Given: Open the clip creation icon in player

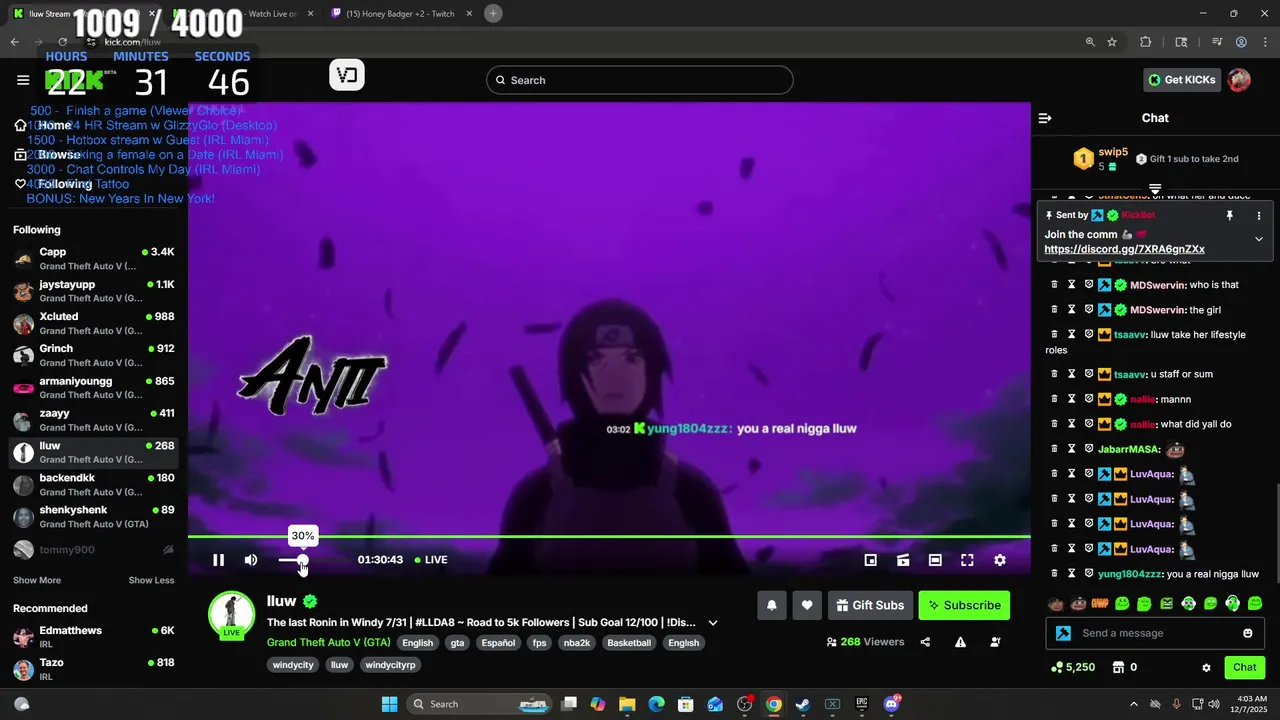Looking at the screenshot, I should click(x=903, y=560).
